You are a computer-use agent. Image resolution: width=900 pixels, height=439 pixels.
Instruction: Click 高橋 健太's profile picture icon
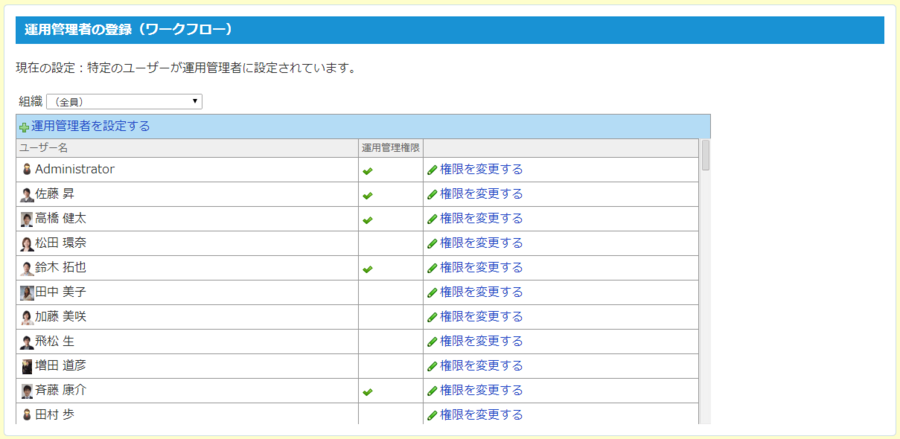[x=27, y=219]
